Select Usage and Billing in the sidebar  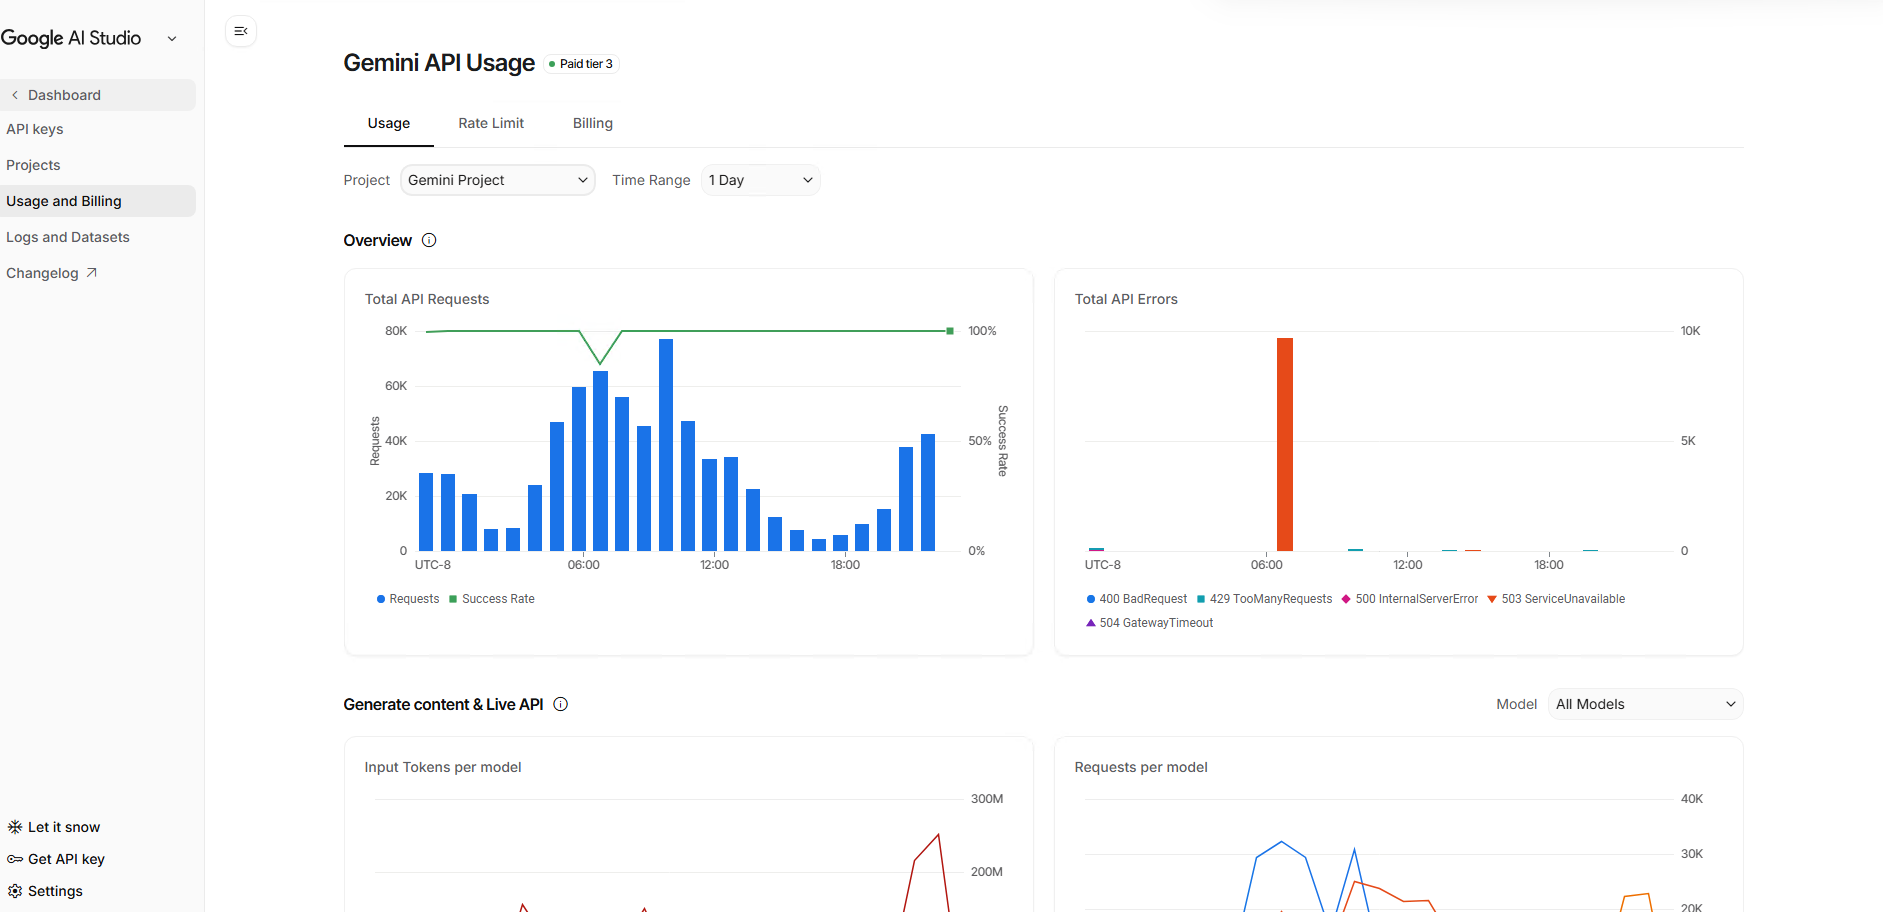point(98,201)
